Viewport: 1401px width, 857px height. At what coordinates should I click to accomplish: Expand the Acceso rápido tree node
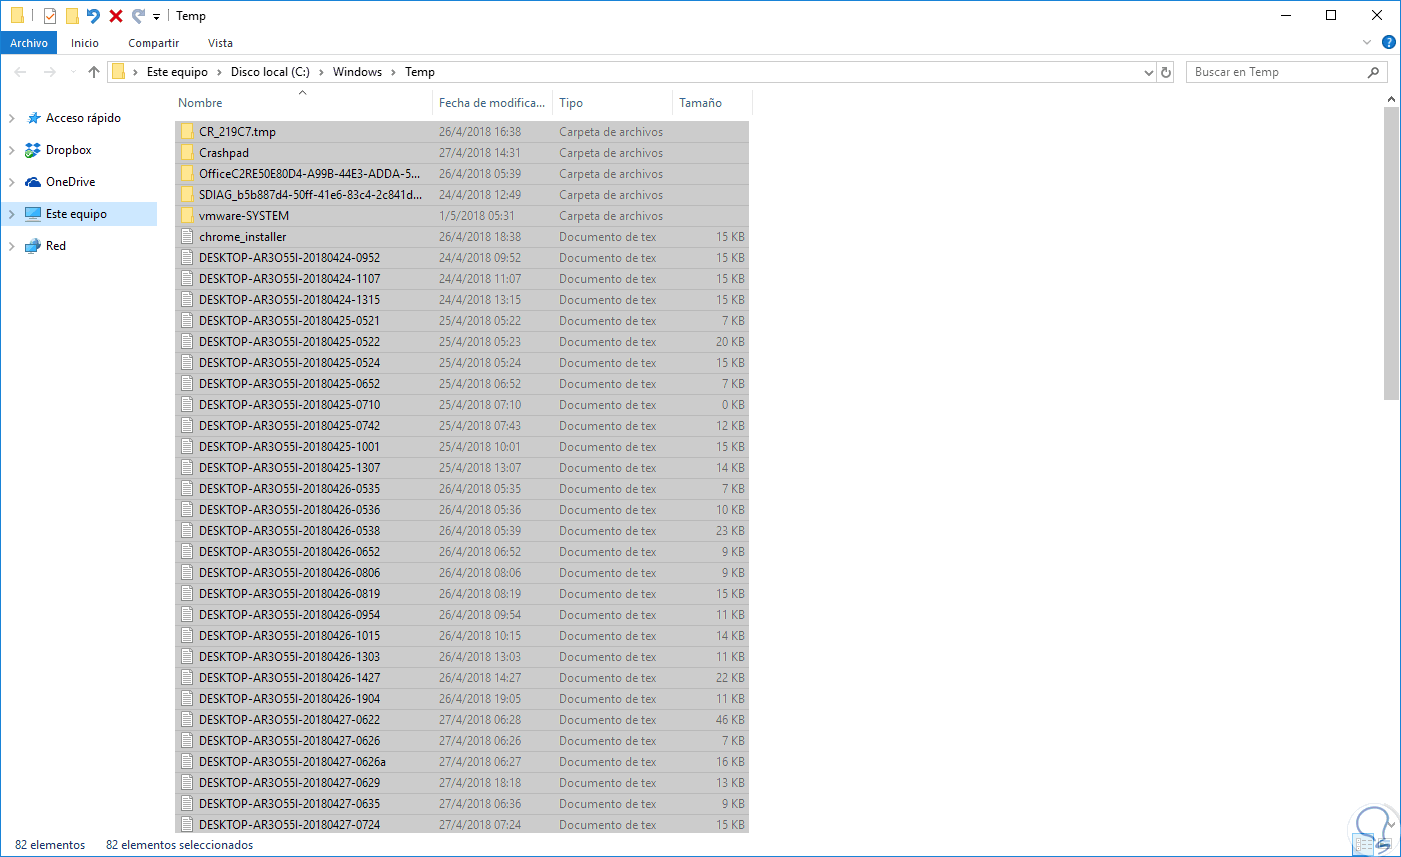pyautogui.click(x=12, y=118)
